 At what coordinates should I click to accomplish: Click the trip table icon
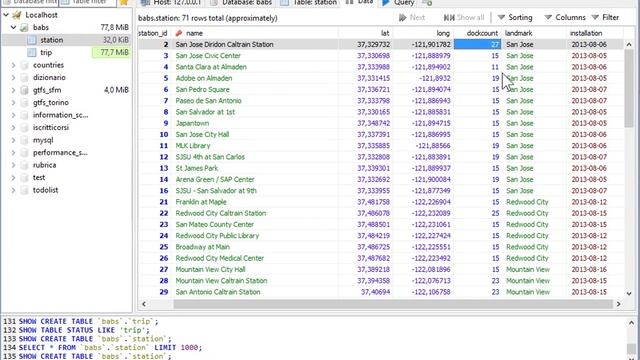[32, 52]
